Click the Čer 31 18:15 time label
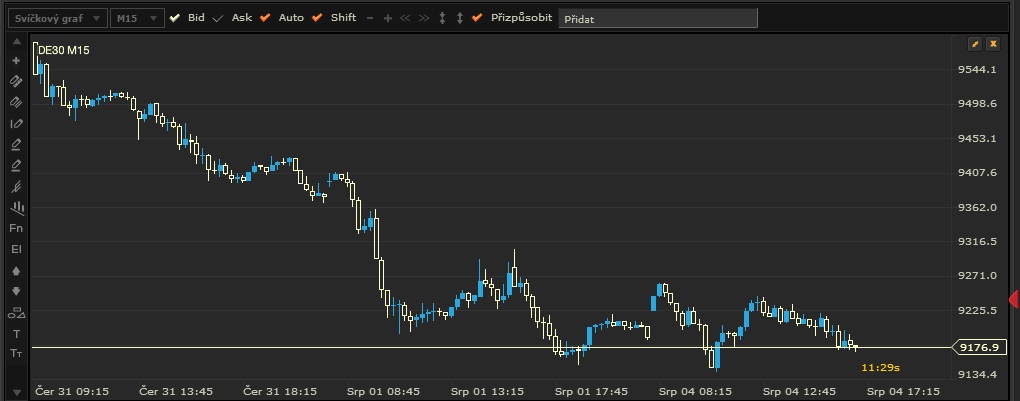This screenshot has width=1020, height=401. pyautogui.click(x=280, y=391)
